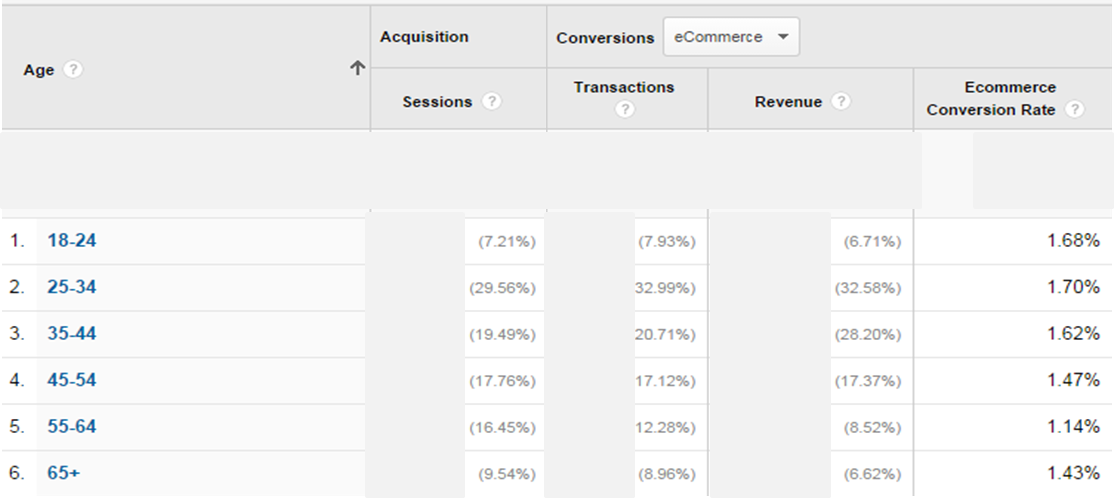Open the 25-34 age group link
Screen dimensions: 1114x498
(x=71, y=287)
